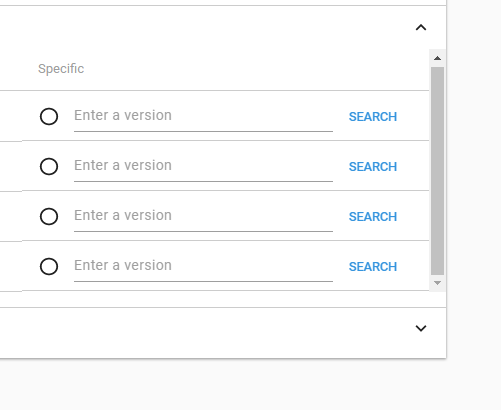Click the scrollbar down arrow

(x=437, y=283)
